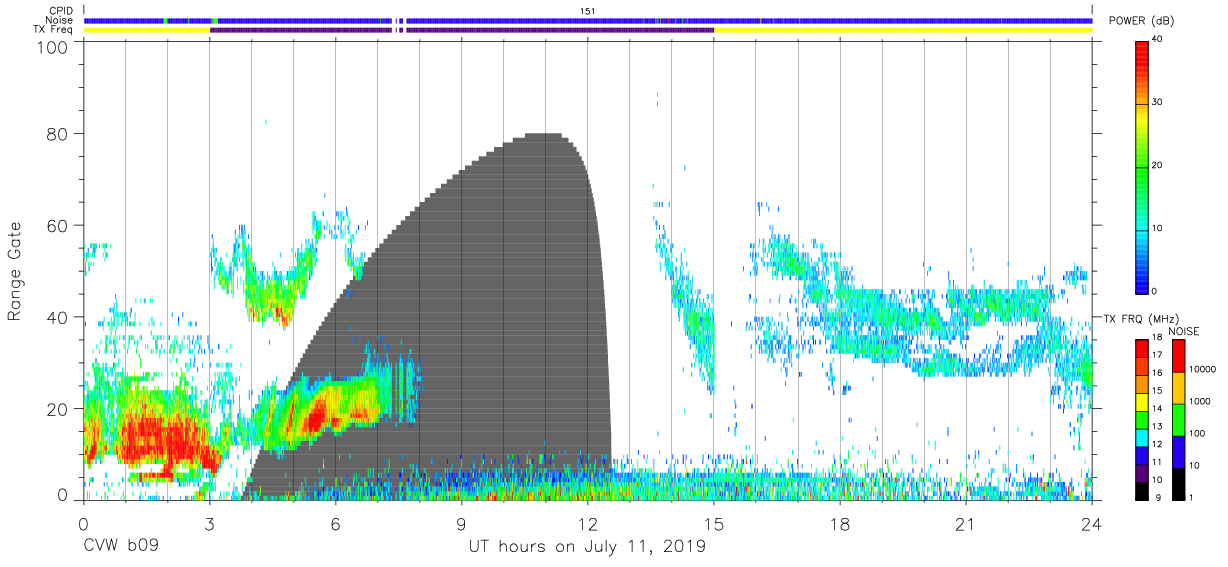Click the x-axis tick label 15

[x=714, y=523]
